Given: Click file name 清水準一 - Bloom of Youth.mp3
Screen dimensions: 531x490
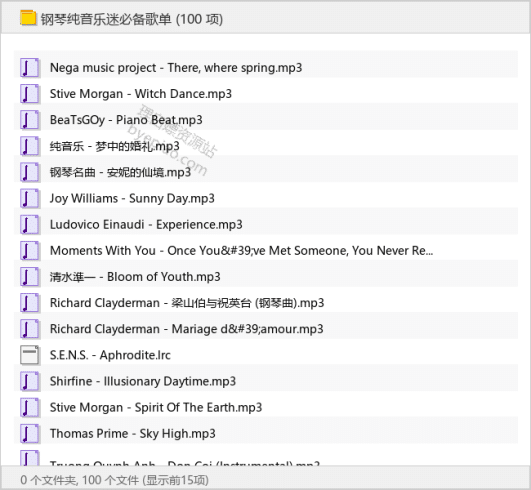Looking at the screenshot, I should click(x=135, y=277).
